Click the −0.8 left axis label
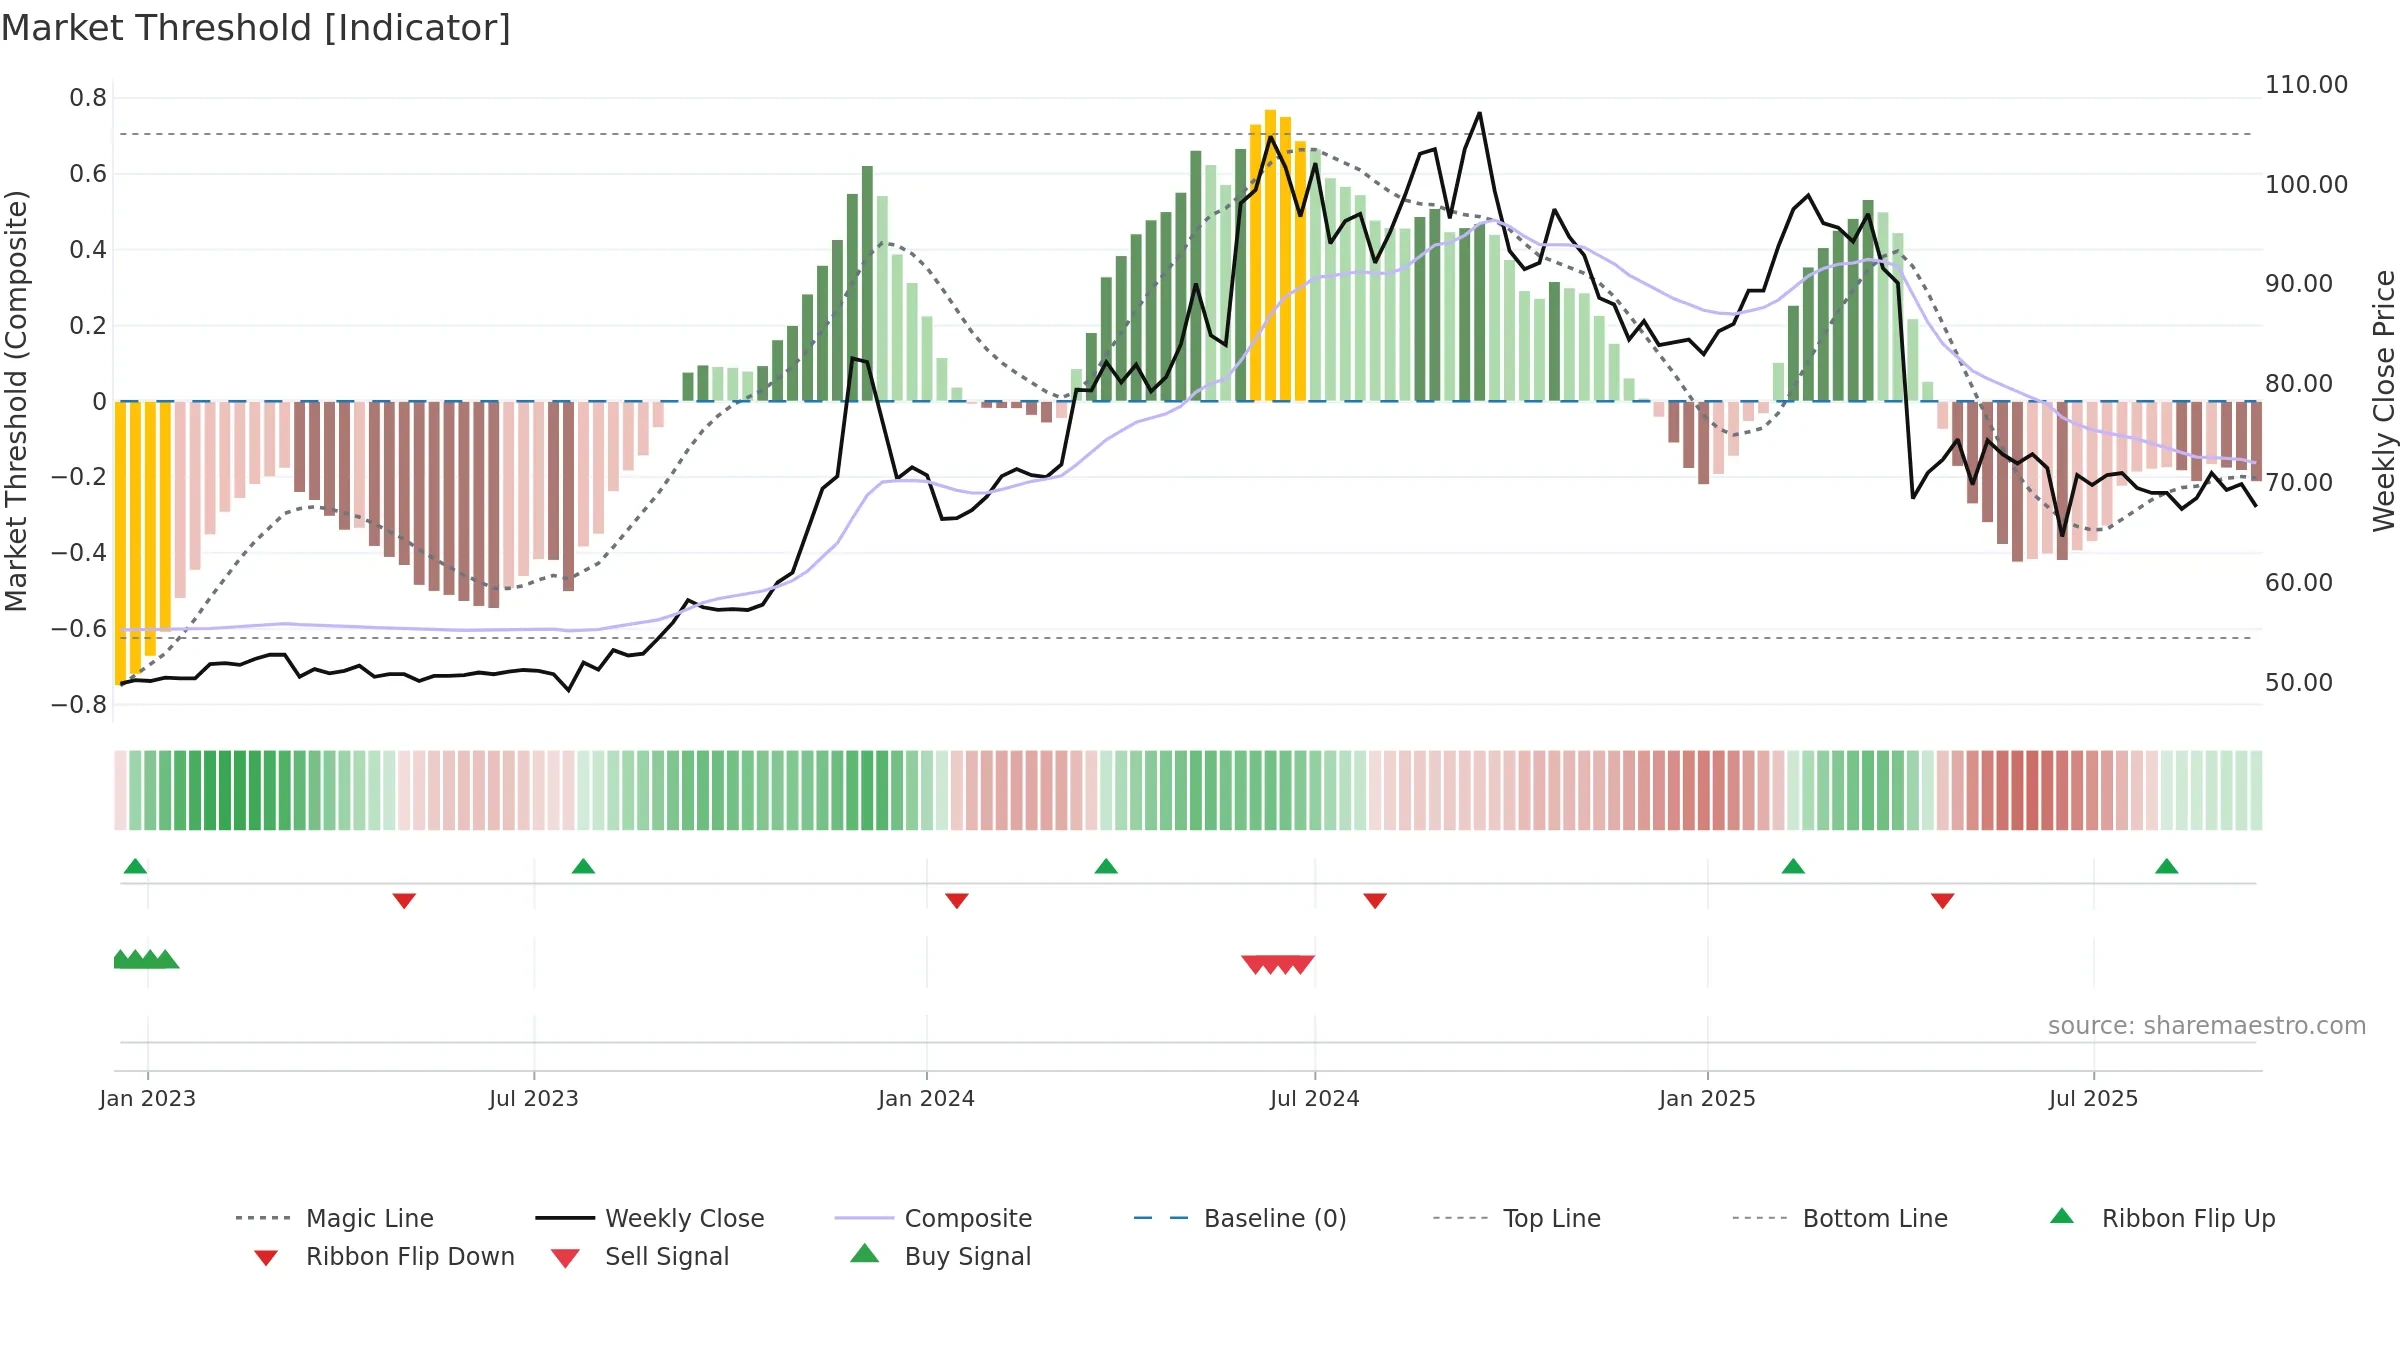This screenshot has height=1350, width=2400. coord(79,705)
